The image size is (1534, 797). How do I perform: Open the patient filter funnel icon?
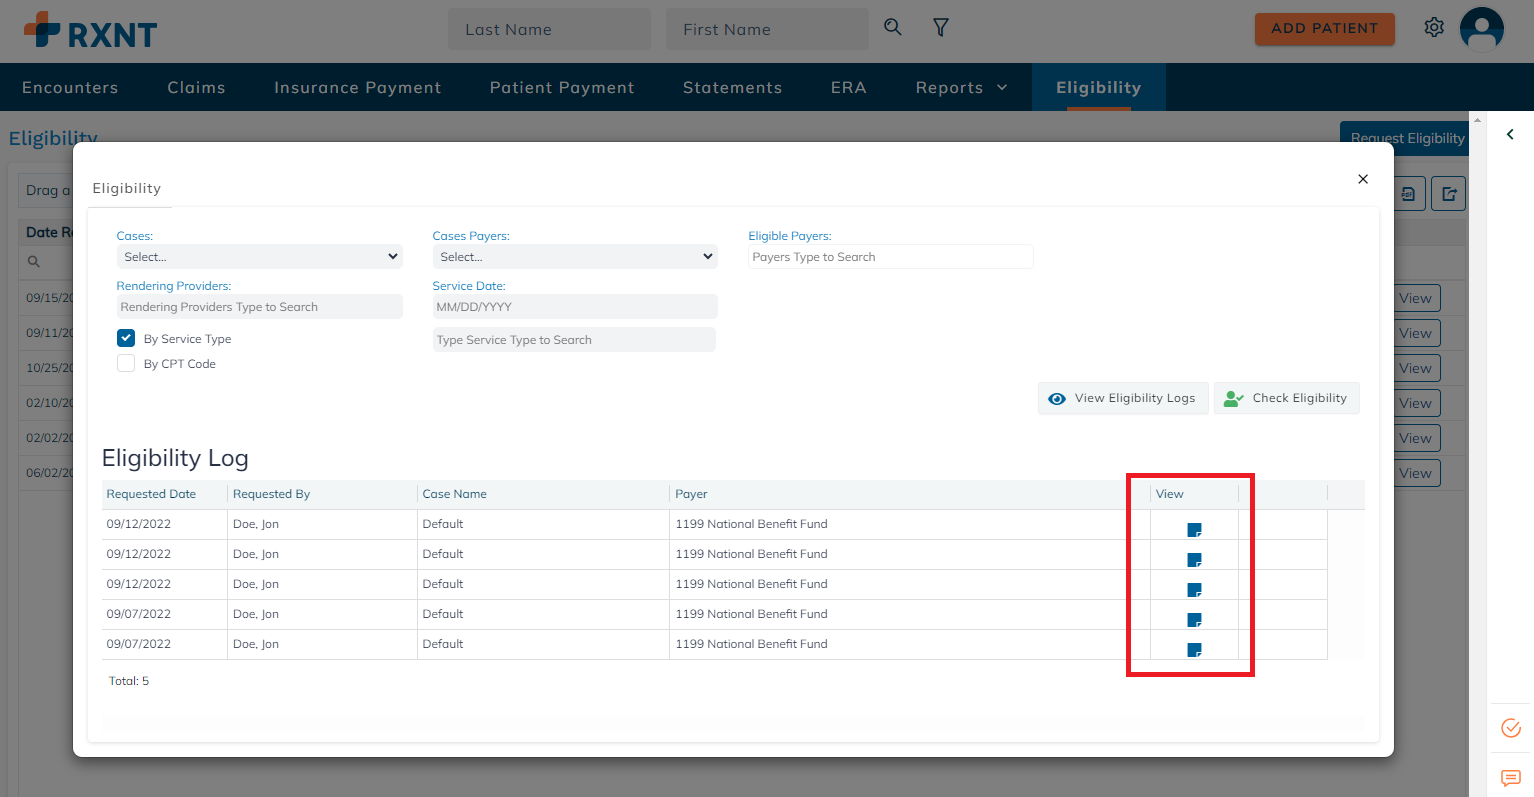pyautogui.click(x=940, y=28)
